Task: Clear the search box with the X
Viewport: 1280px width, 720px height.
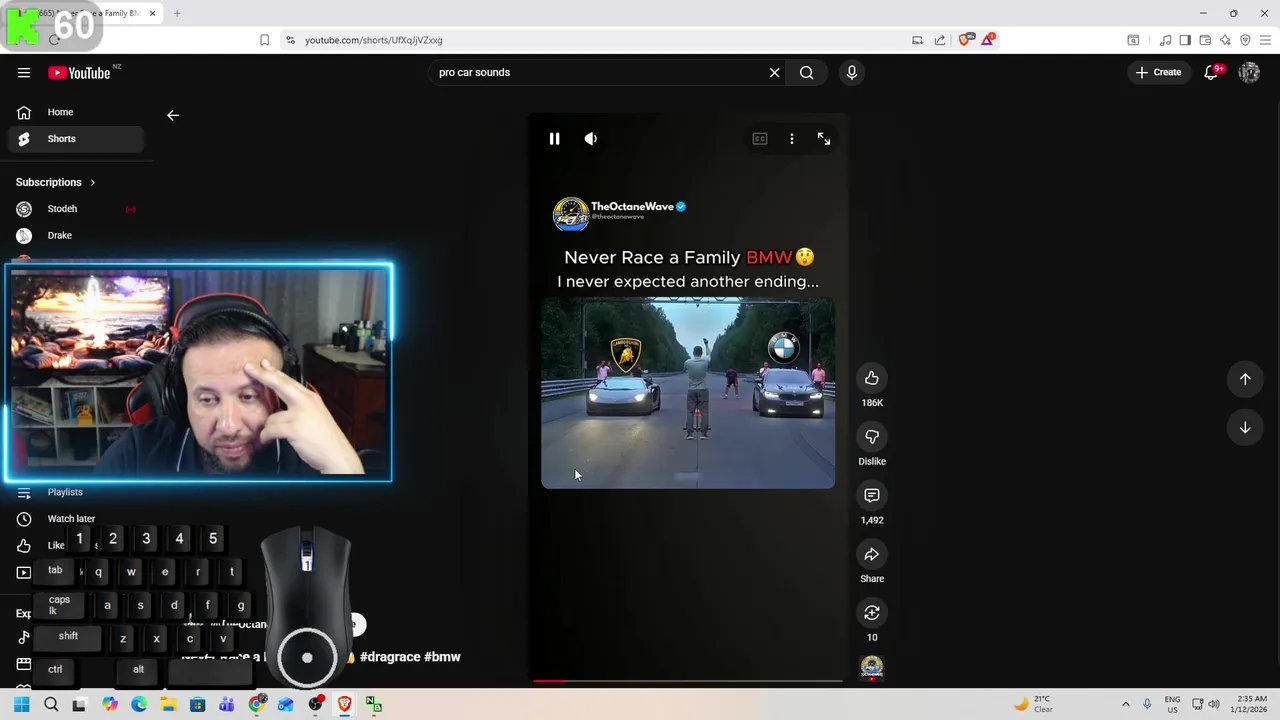Action: coord(774,72)
